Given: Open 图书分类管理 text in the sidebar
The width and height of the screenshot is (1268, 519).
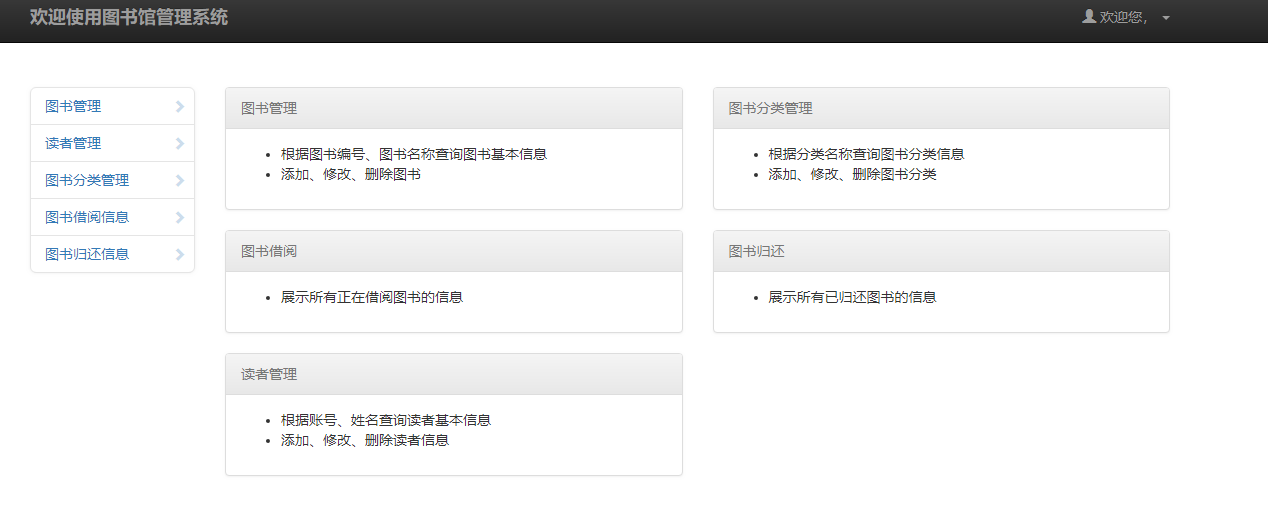Looking at the screenshot, I should [x=87, y=181].
